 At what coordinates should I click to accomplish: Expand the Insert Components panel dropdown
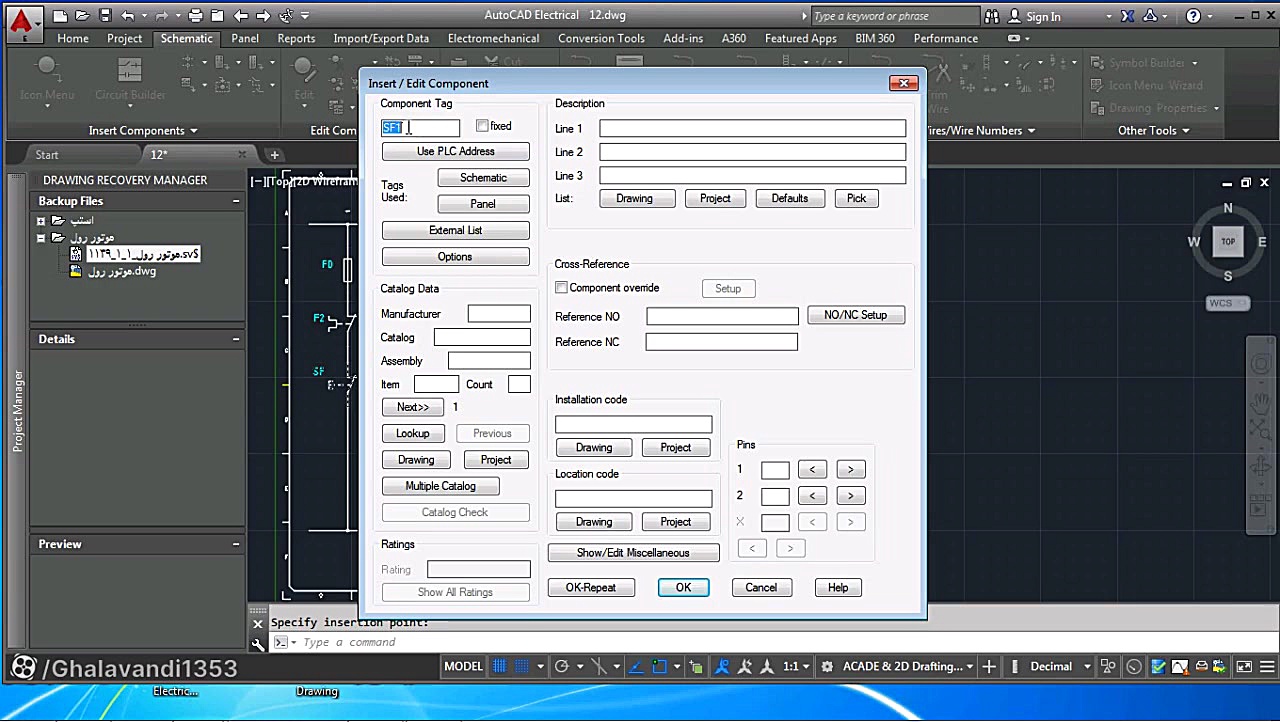click(x=143, y=131)
